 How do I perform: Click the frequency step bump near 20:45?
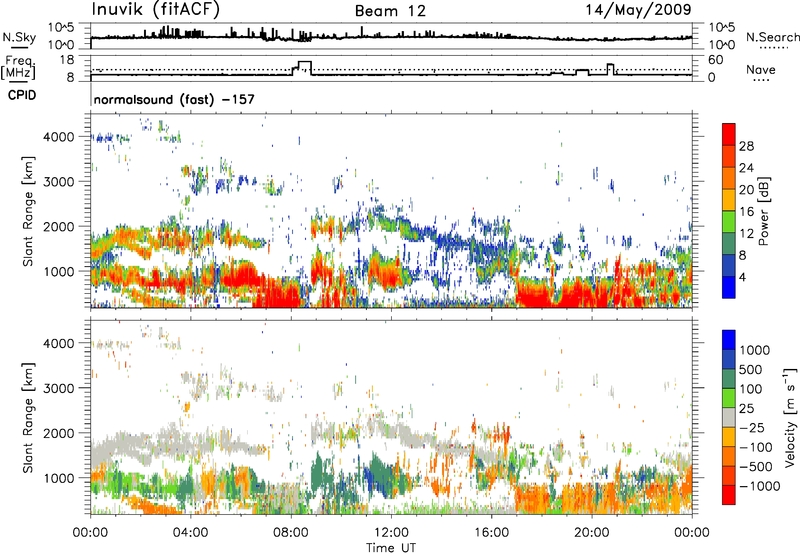(x=611, y=69)
